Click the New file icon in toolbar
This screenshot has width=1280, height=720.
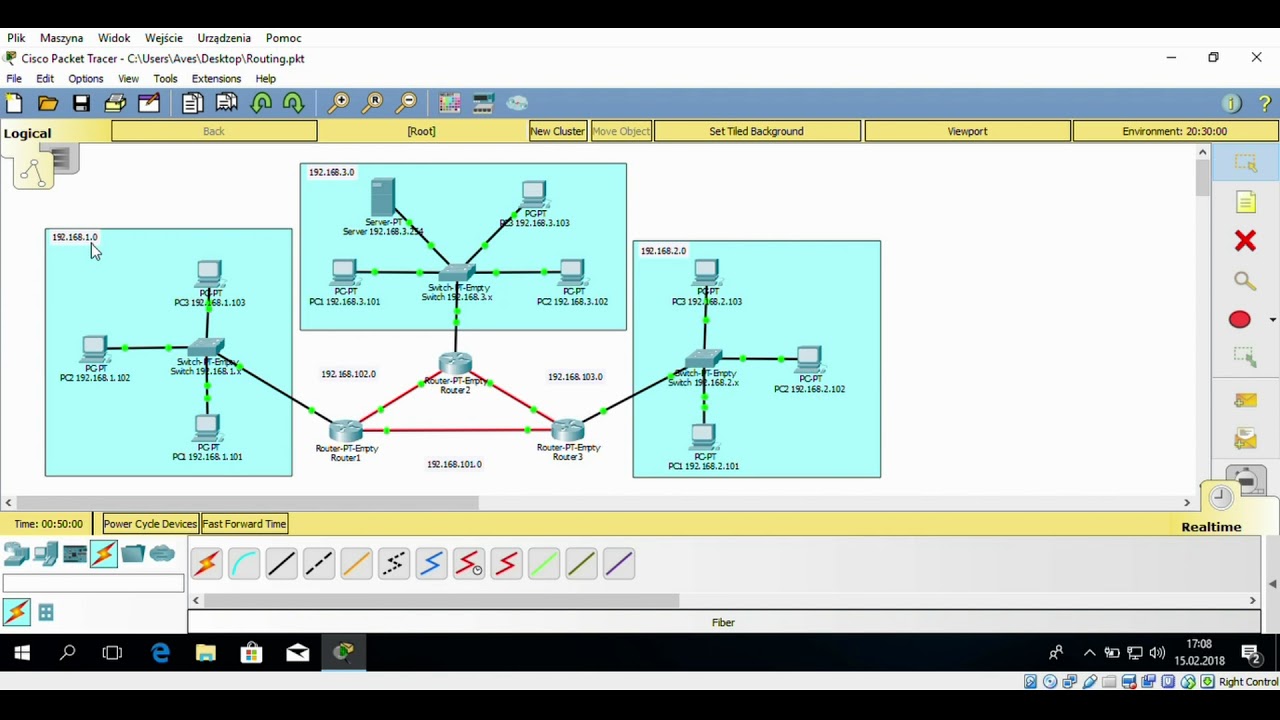tap(14, 103)
